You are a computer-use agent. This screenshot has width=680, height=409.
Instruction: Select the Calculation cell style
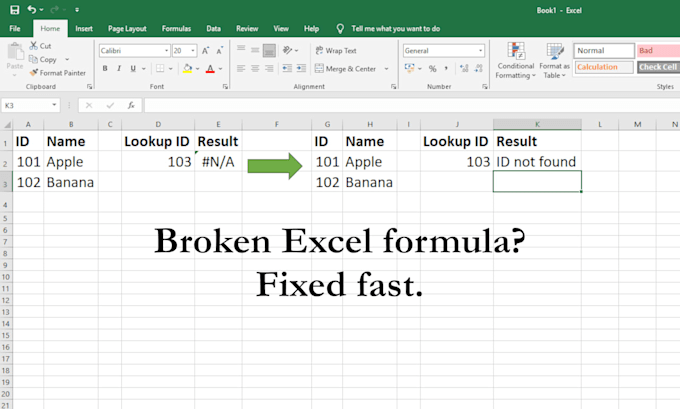[604, 67]
